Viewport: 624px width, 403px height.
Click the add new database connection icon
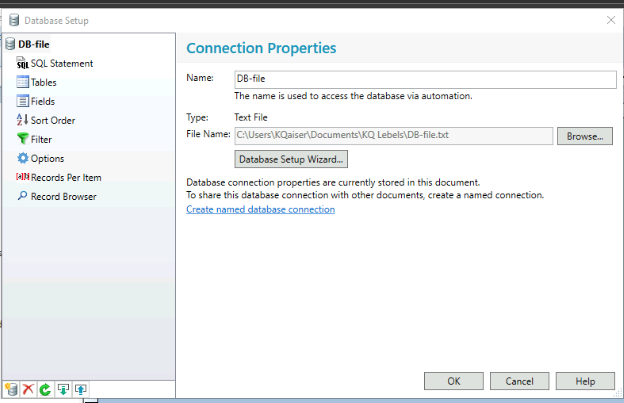(11, 389)
